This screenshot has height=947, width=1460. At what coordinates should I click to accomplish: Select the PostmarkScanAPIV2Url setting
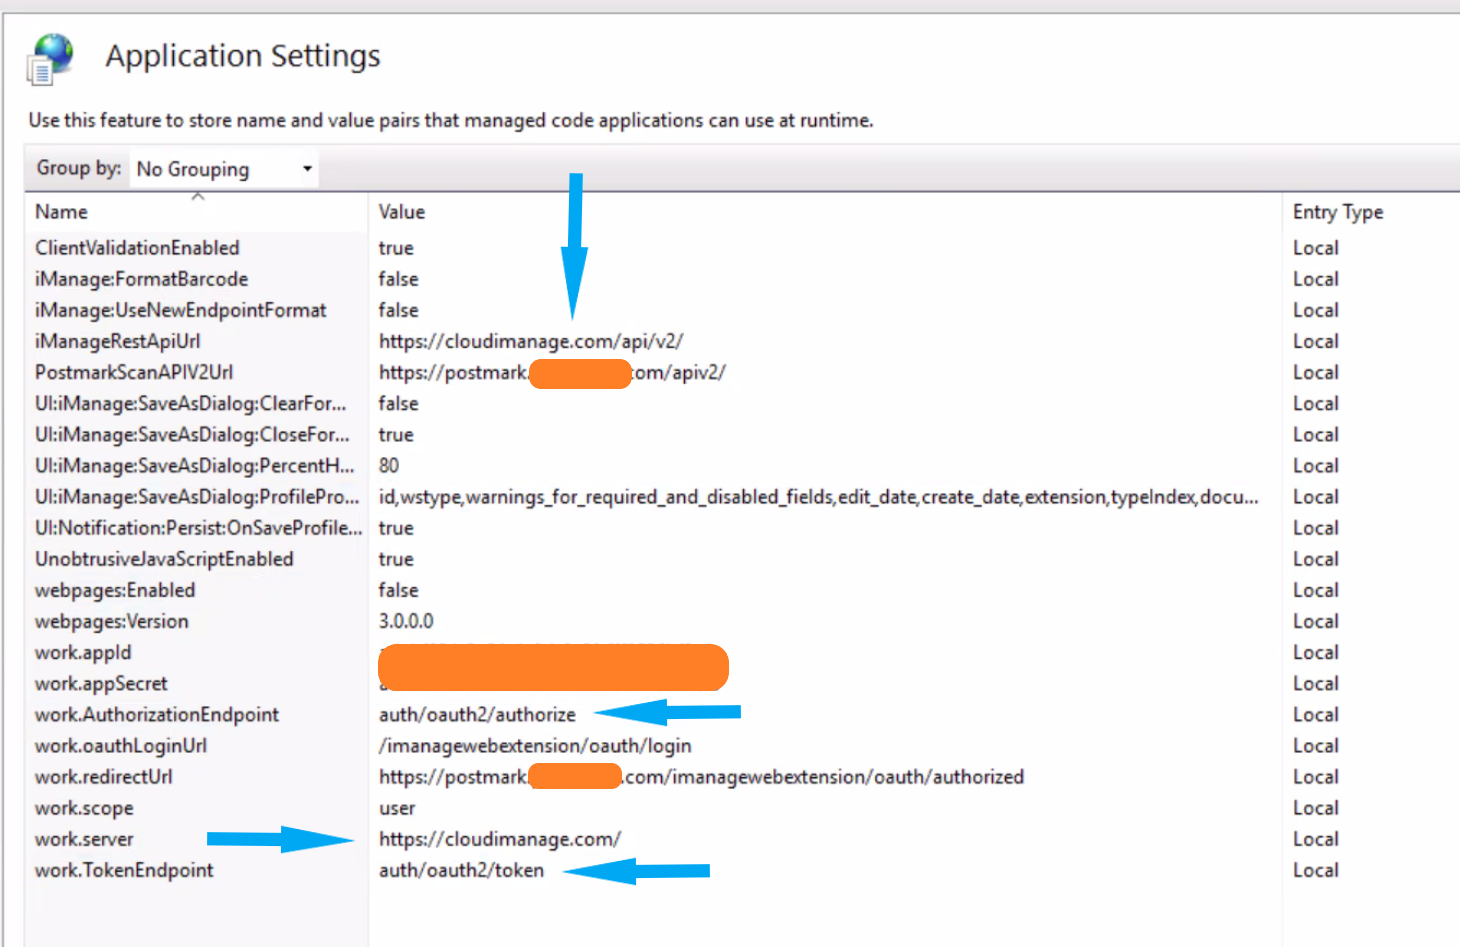134,372
